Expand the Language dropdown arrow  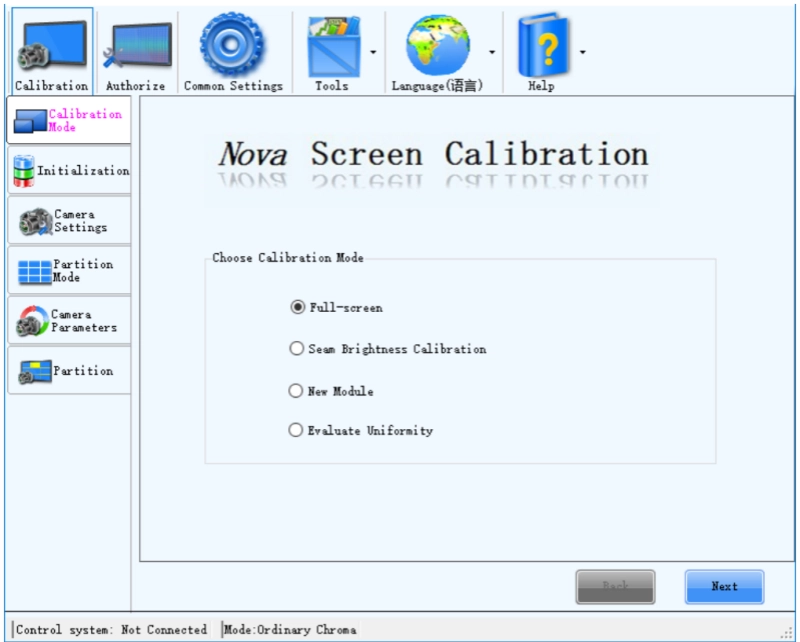point(492,52)
